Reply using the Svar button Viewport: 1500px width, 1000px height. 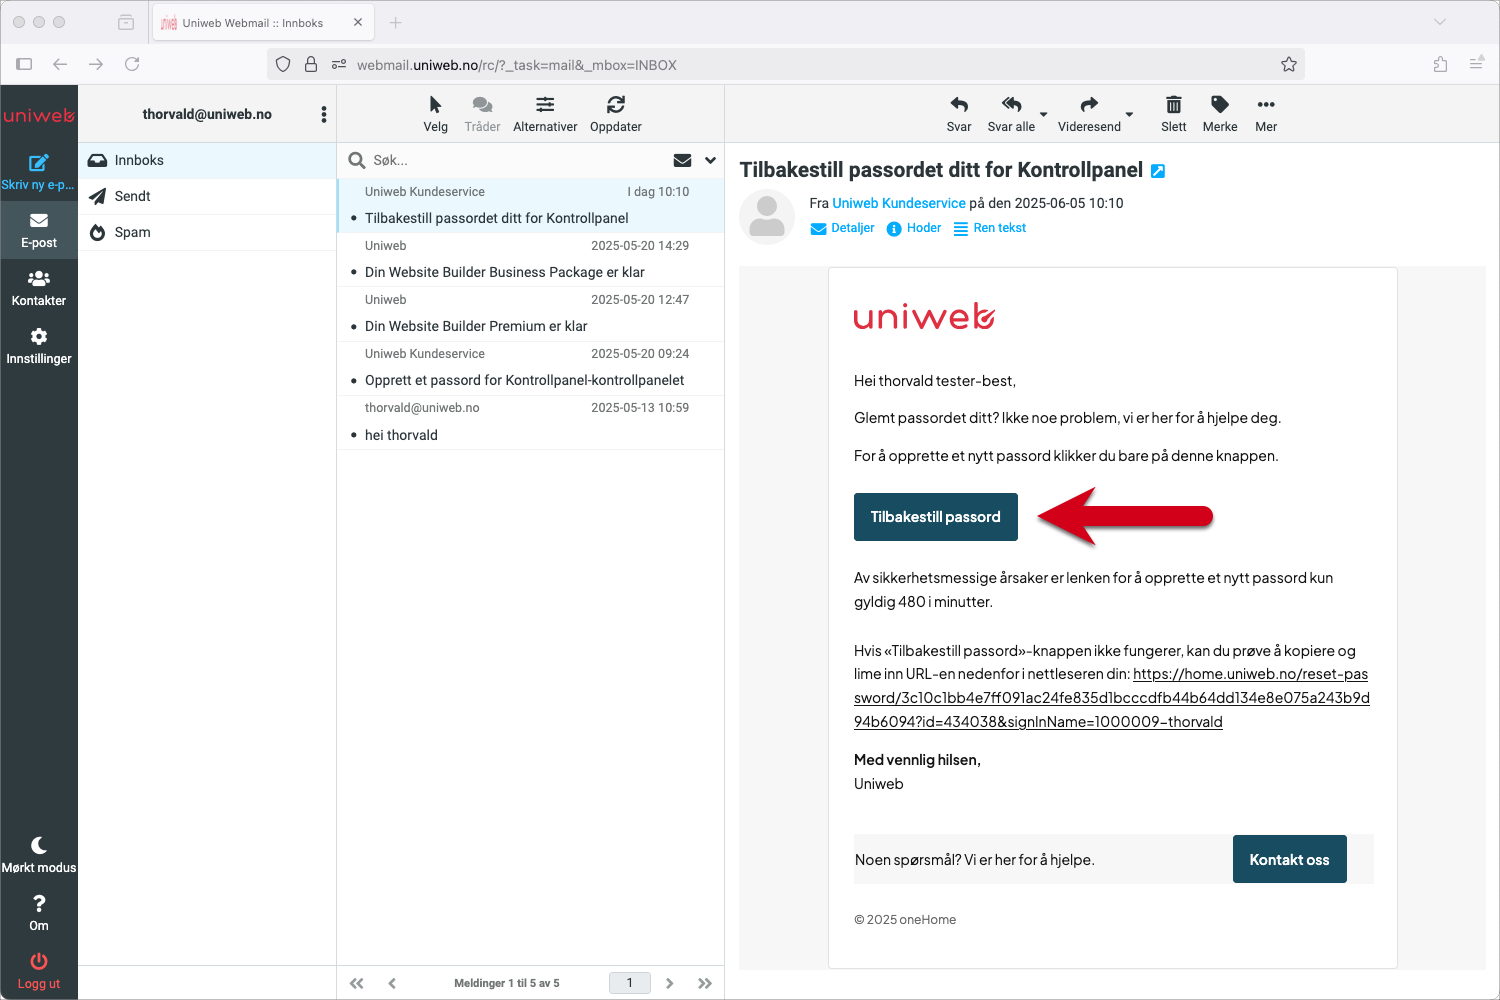959,114
